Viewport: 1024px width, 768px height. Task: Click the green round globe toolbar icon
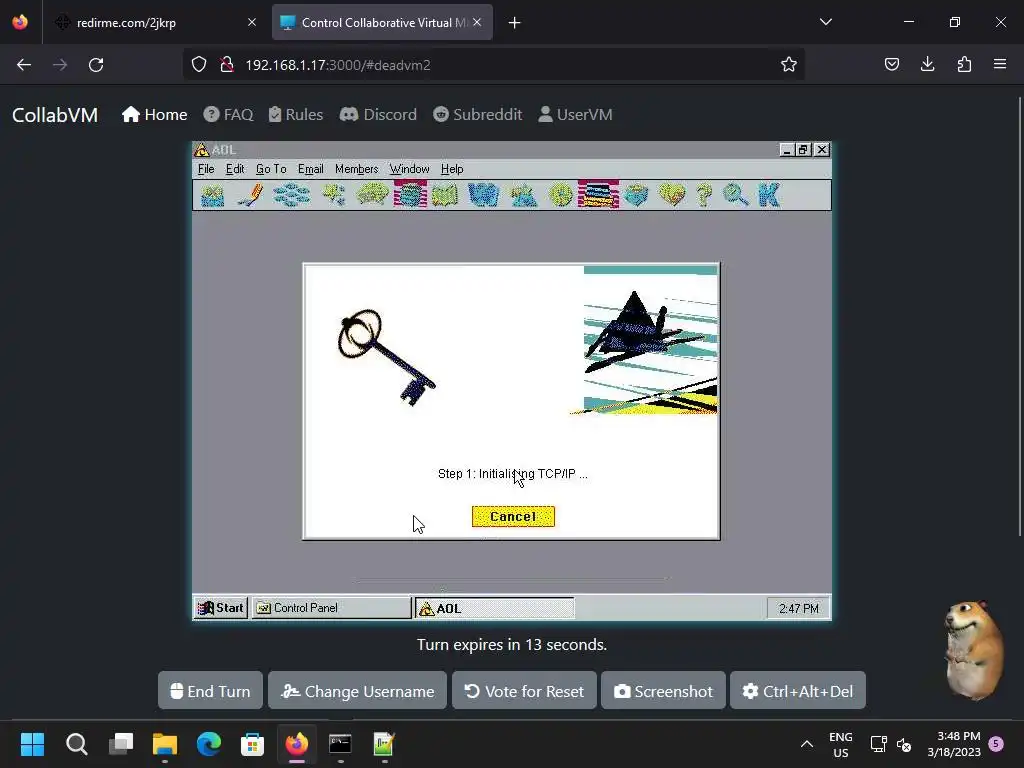[560, 195]
